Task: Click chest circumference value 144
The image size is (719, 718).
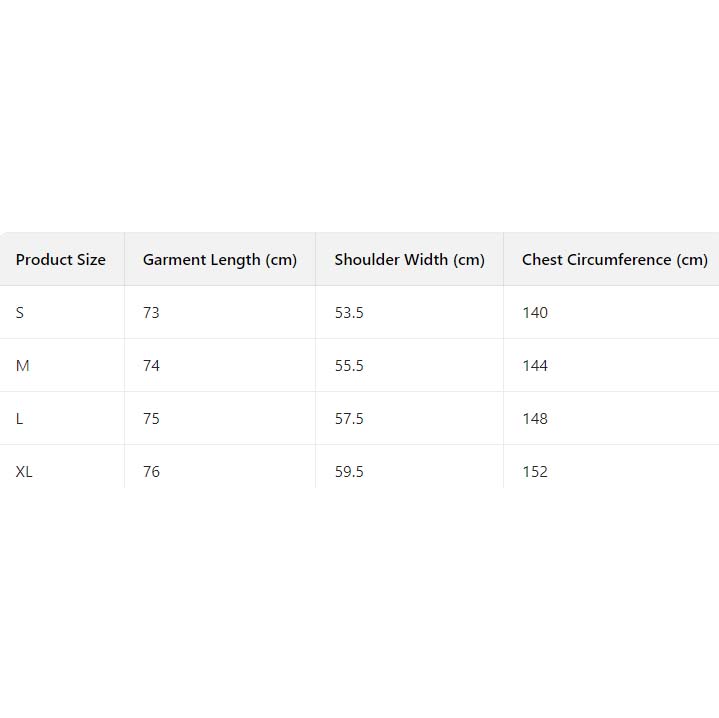Action: pyautogui.click(x=535, y=366)
